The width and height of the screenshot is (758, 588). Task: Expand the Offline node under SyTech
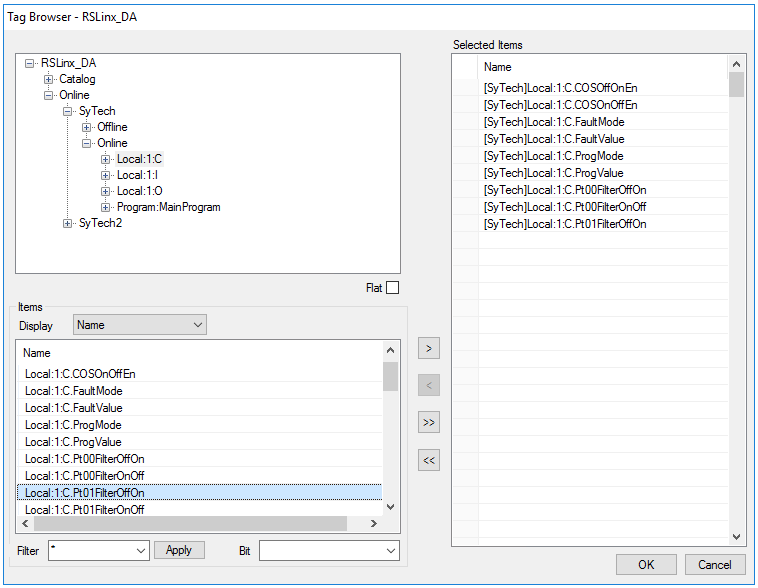point(87,127)
